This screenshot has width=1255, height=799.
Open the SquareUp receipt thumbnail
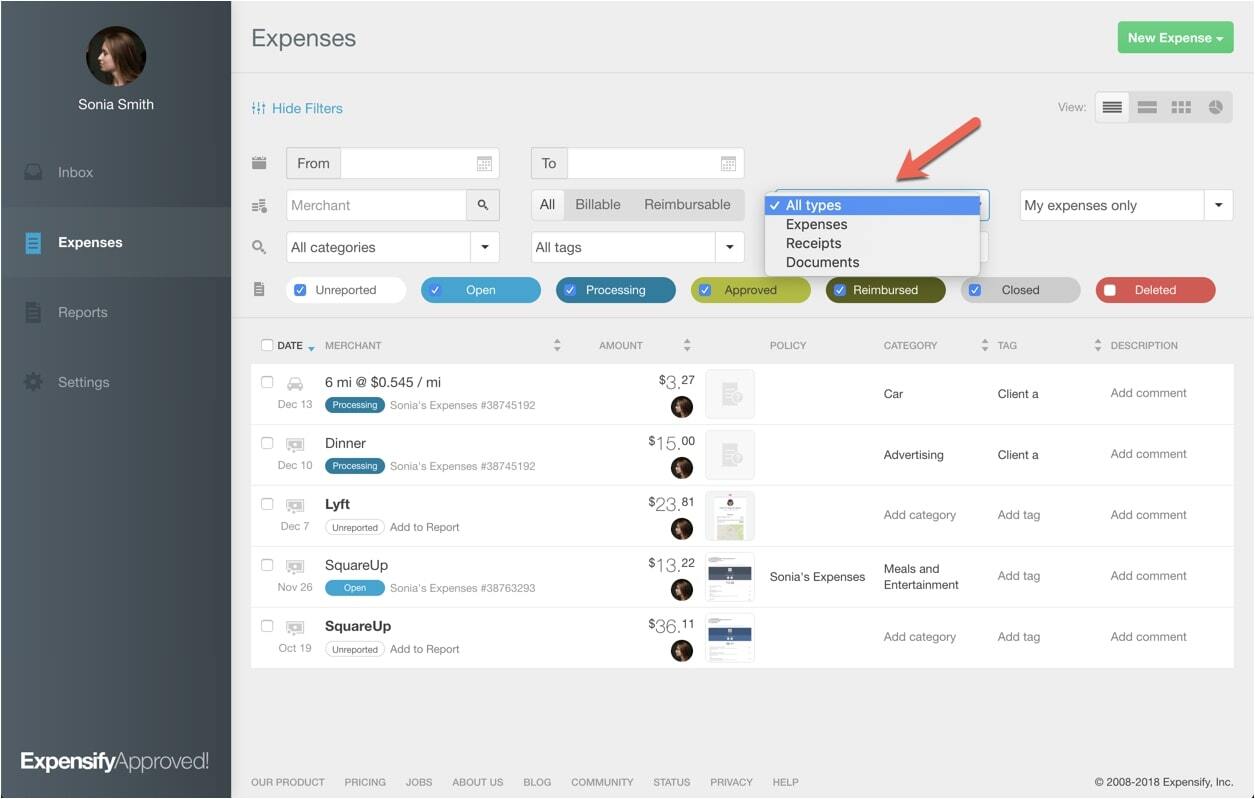[730, 577]
